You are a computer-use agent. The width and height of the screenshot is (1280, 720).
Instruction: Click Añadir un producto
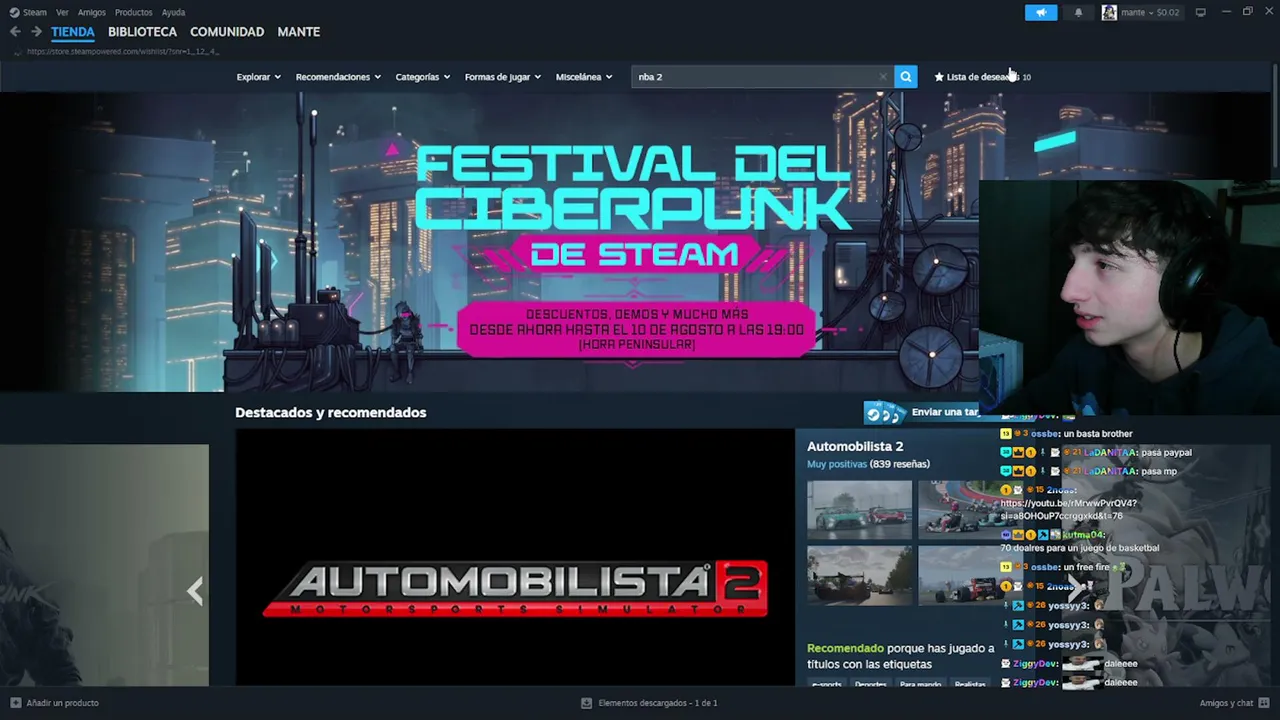tap(62, 703)
